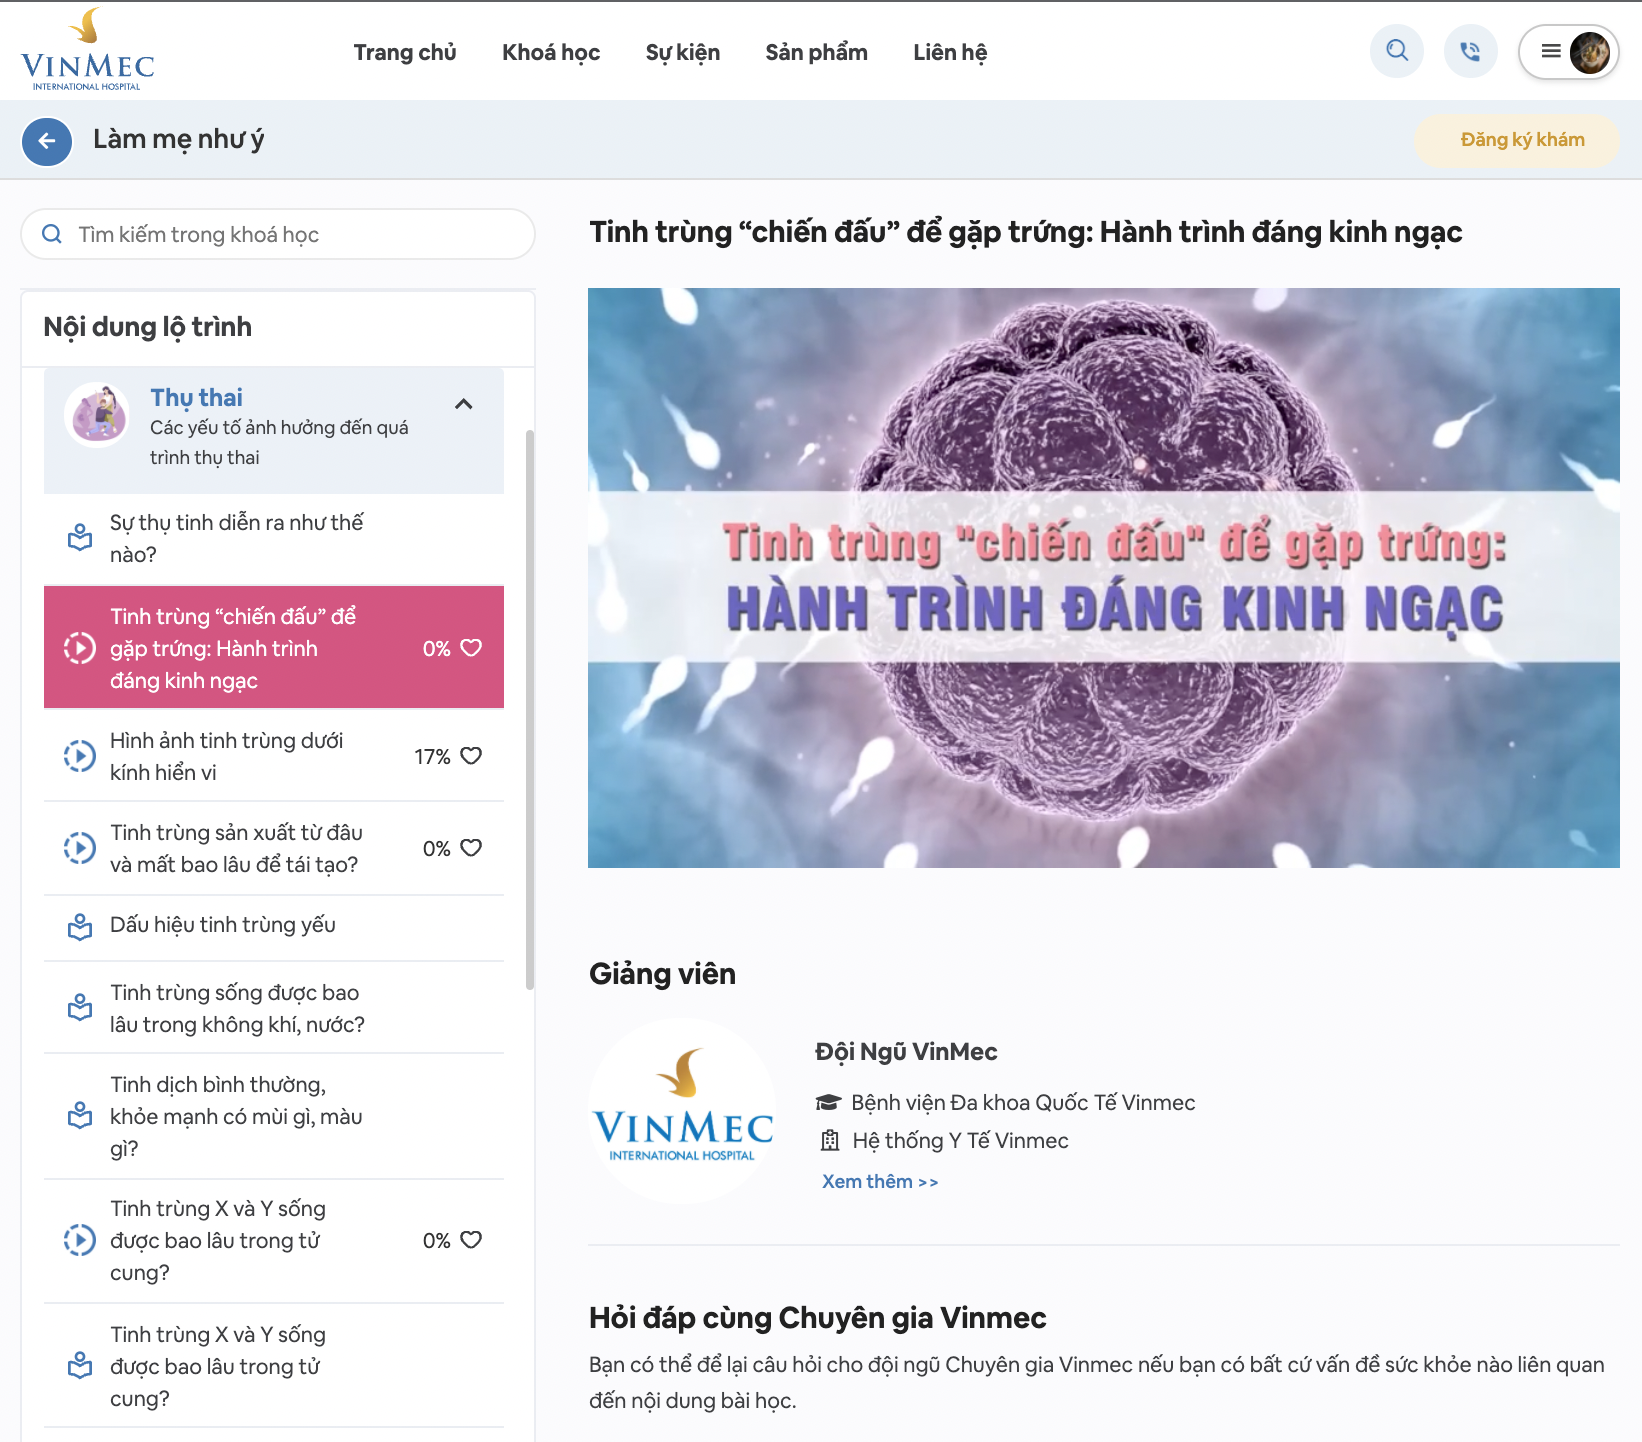Click the Vinmec logo in header
This screenshot has height=1442, width=1642.
(88, 50)
